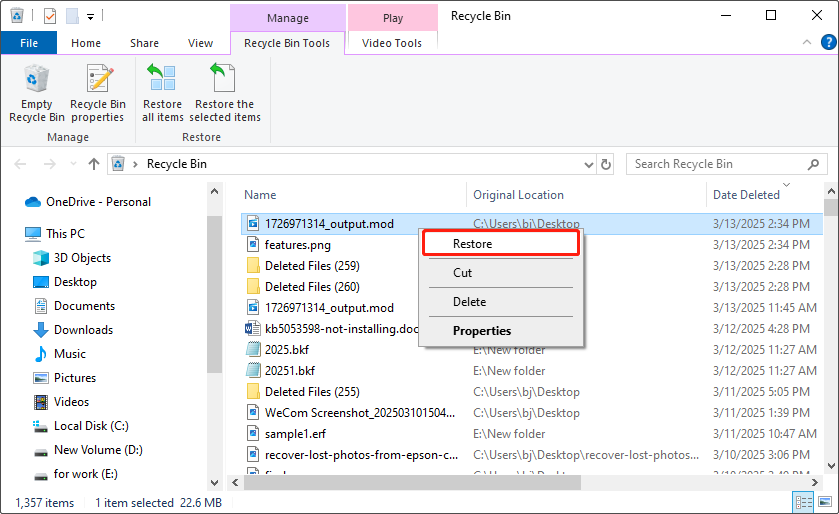The image size is (839, 514).
Task: Open Music in navigation pane
Action: 70,354
